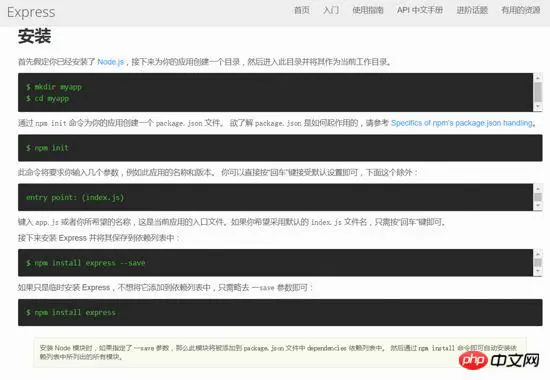Click scrollbar thumb in npm install --save block

pos(538,262)
